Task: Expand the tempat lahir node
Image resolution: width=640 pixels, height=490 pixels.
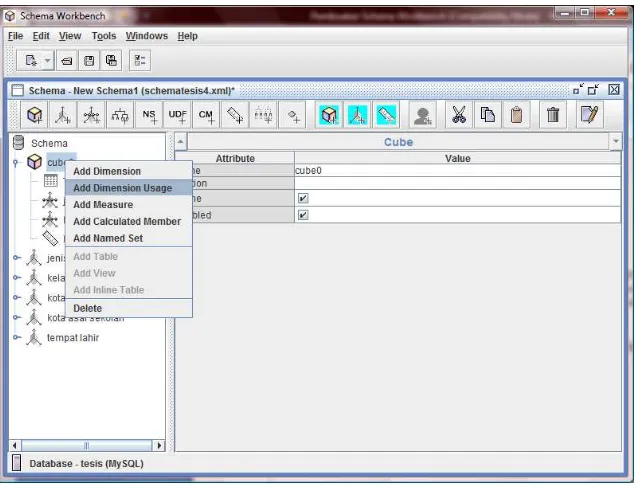Action: [17, 337]
